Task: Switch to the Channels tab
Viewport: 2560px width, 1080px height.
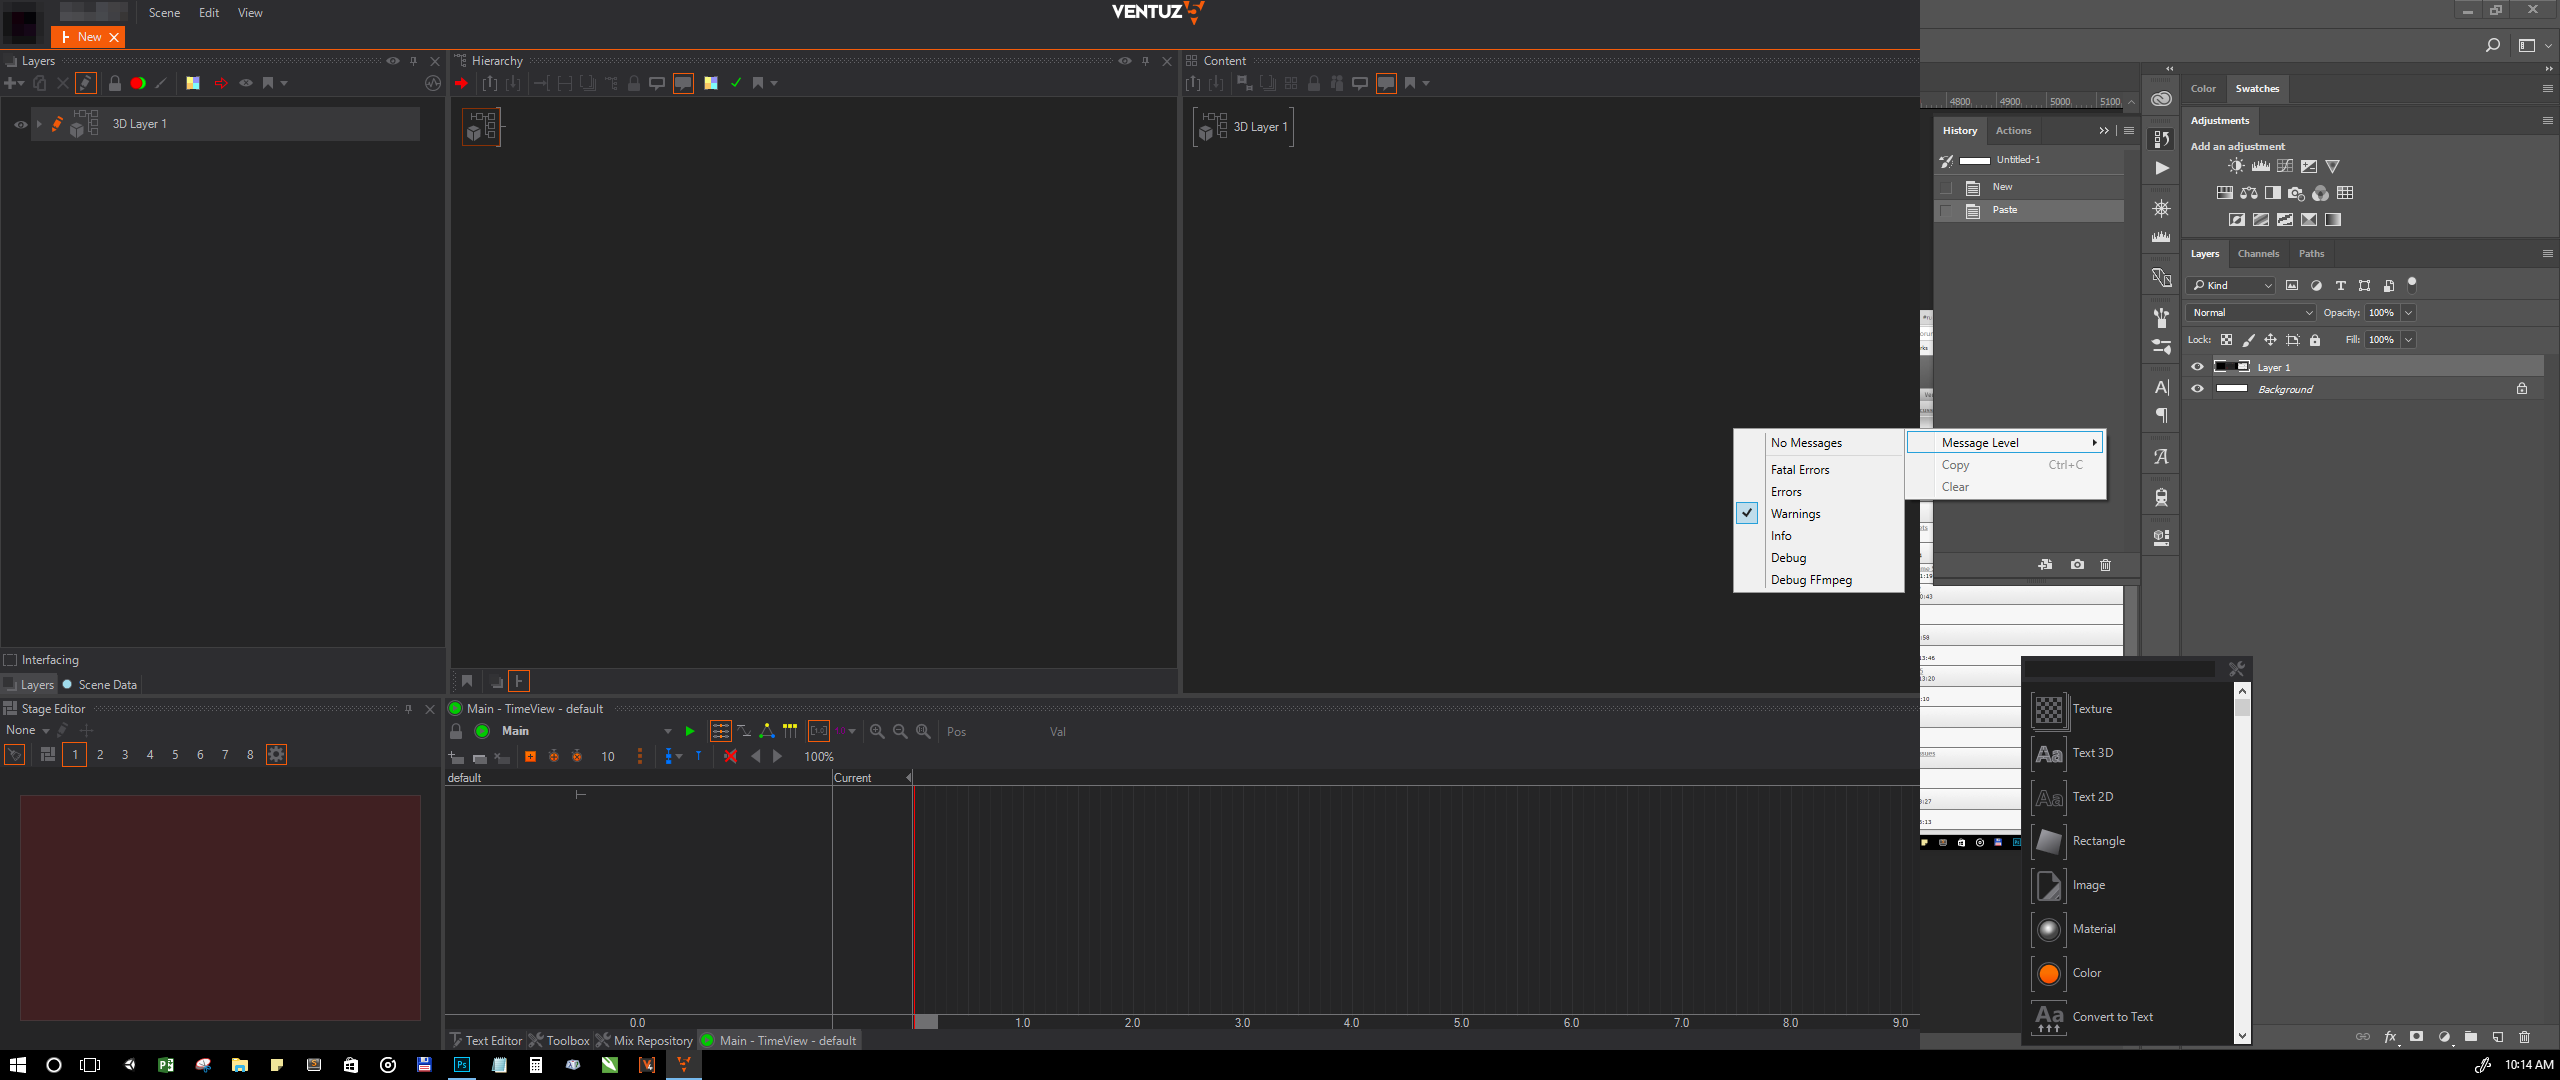Action: [x=2258, y=254]
